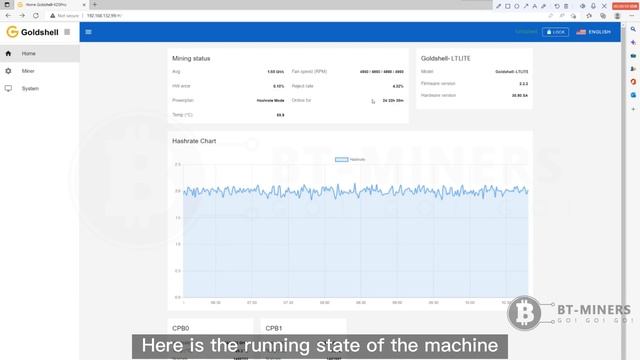Viewport: 640px width, 360px height.
Task: Select the highlighter annotation tool
Action: point(544,6)
